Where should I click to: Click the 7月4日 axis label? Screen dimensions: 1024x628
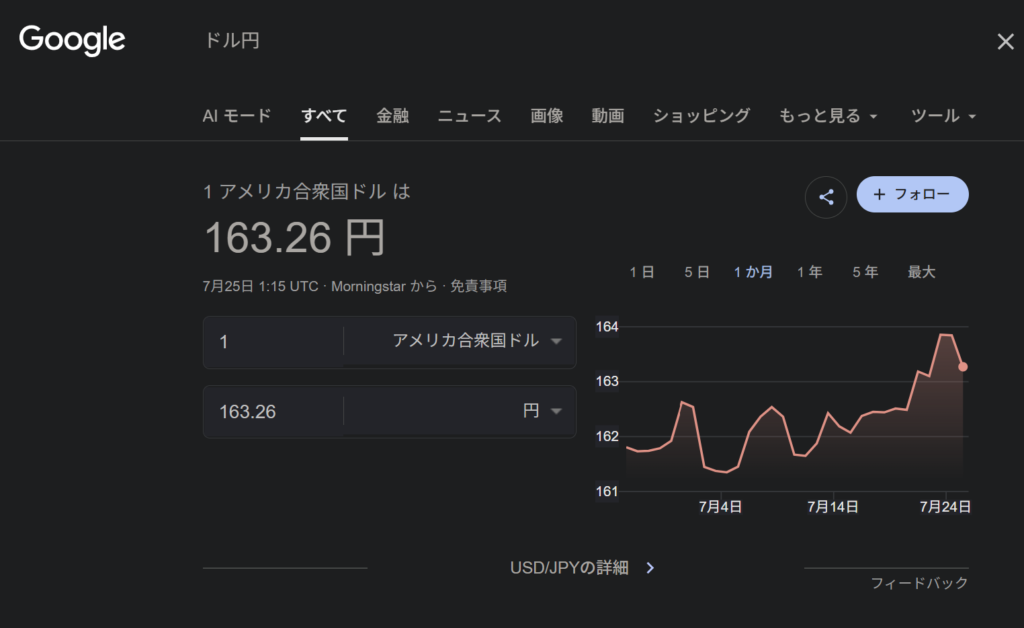tap(720, 507)
